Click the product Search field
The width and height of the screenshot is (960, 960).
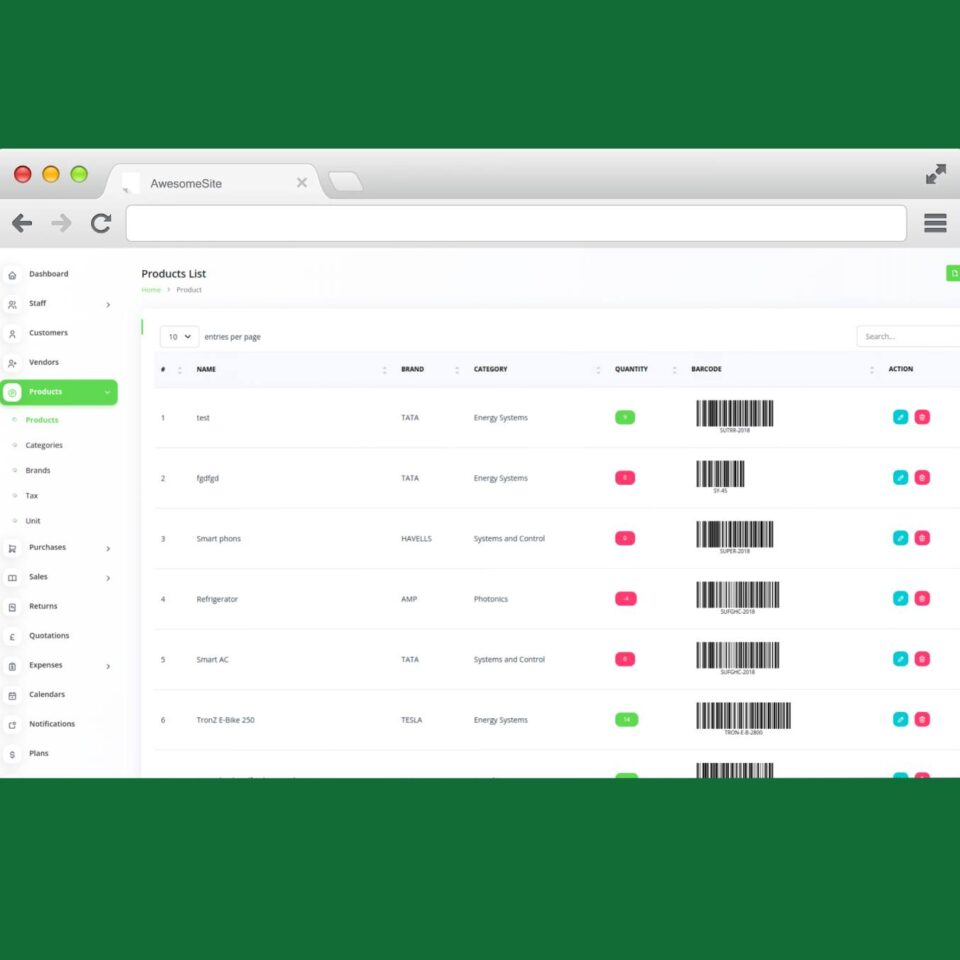pos(908,336)
